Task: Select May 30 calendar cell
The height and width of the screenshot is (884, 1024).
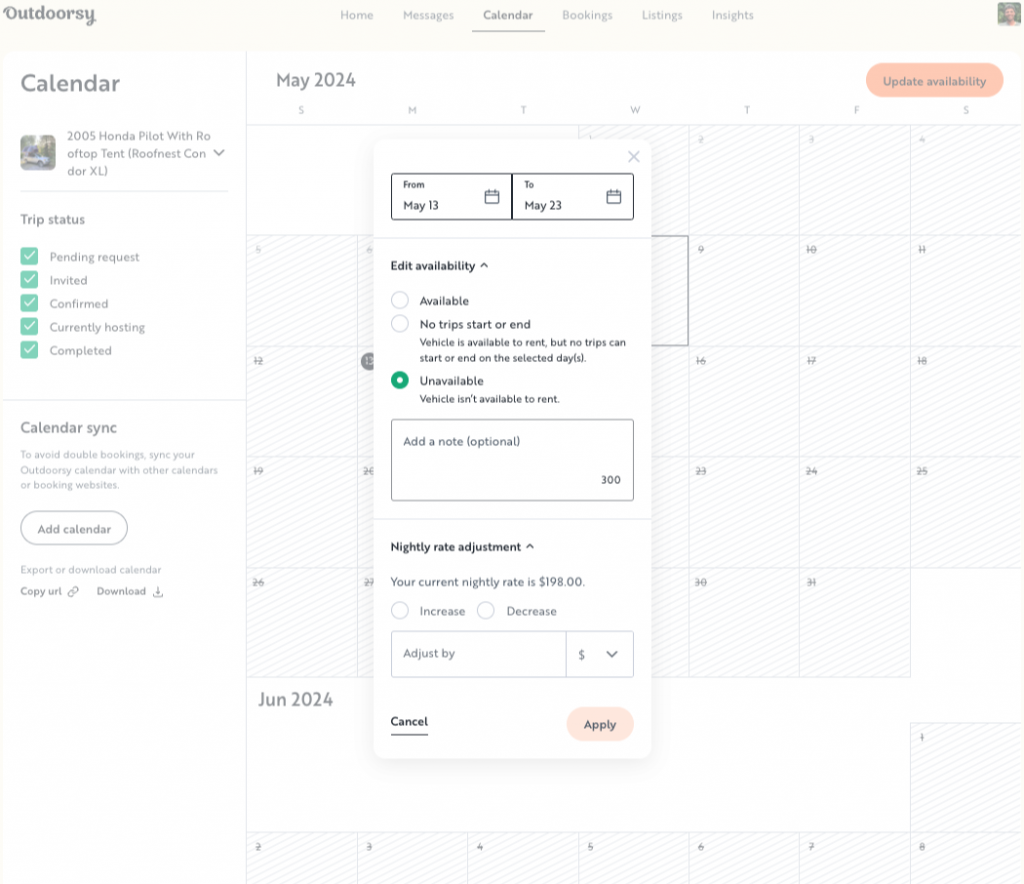Action: pos(744,622)
